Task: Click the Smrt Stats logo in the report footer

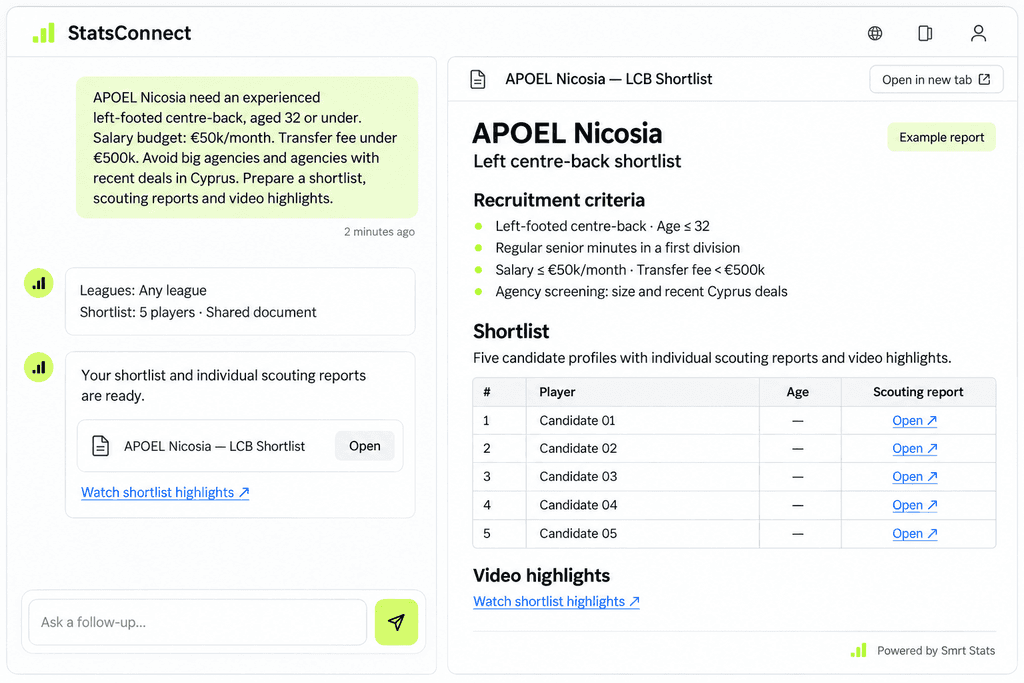Action: tap(858, 650)
